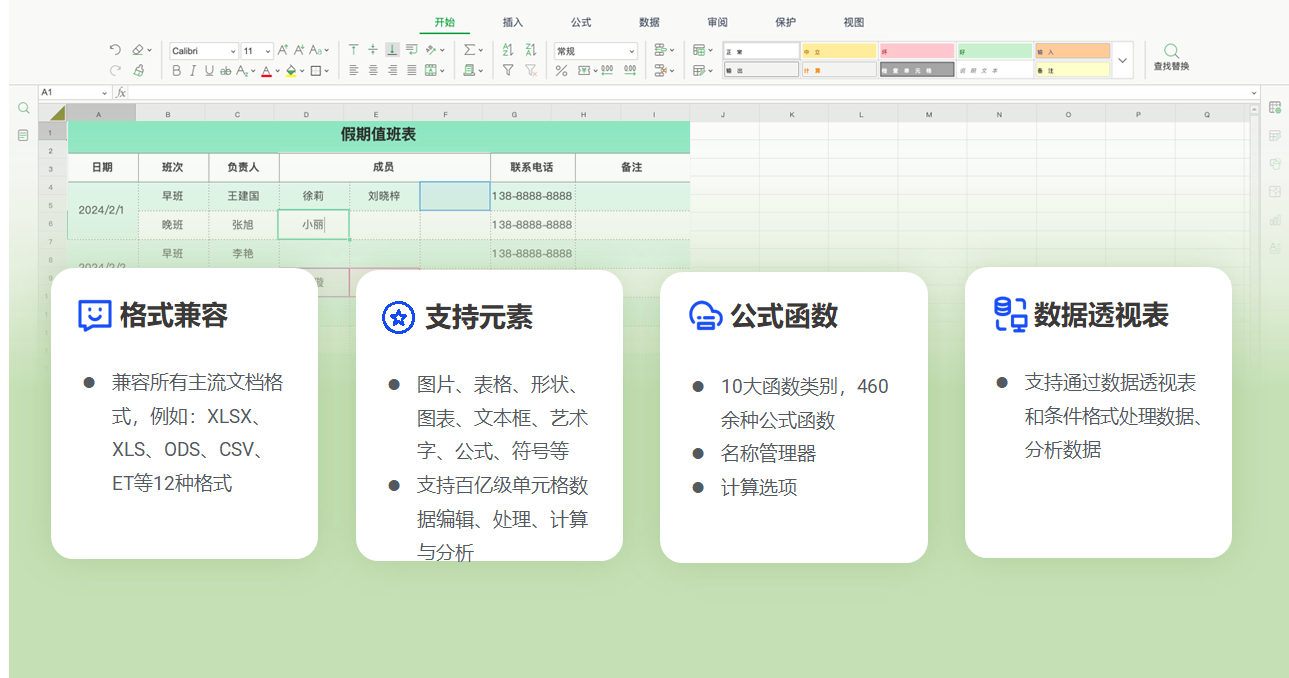Expand the cell styles gallery chevron

(1122, 60)
